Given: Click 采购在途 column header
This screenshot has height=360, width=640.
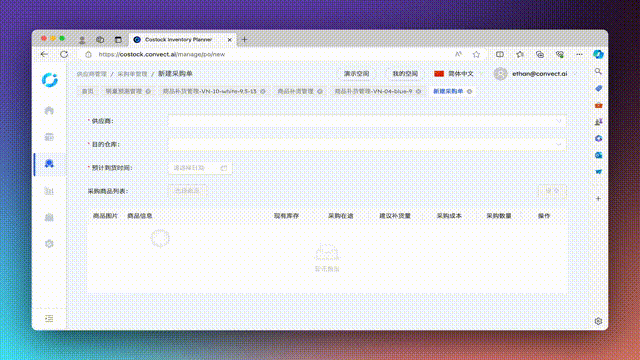Looking at the screenshot, I should (340, 216).
